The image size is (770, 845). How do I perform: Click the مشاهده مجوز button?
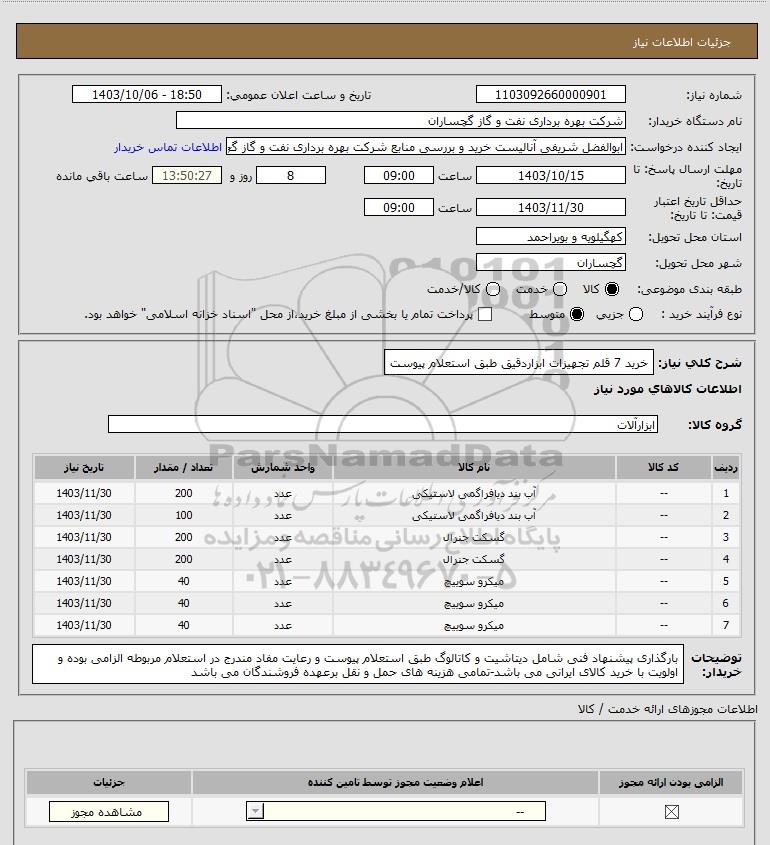click(x=108, y=812)
